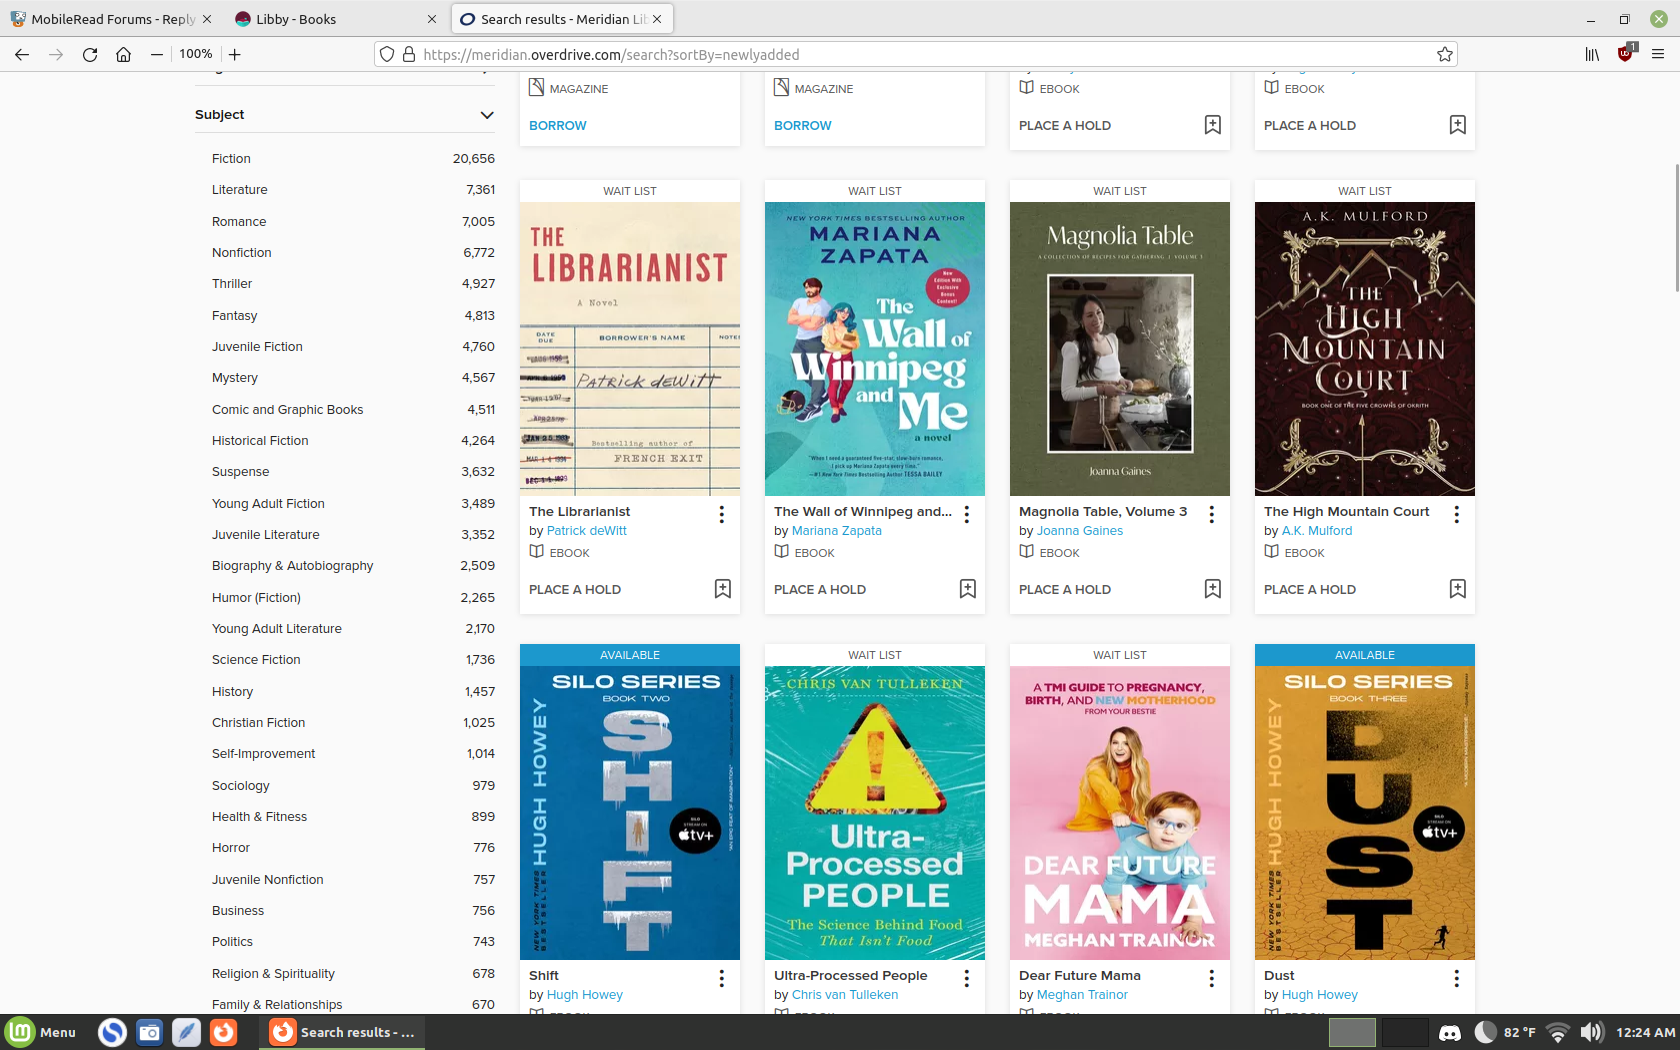Place a hold on The Wall of Winnipeg
1680x1050 pixels.
[820, 590]
